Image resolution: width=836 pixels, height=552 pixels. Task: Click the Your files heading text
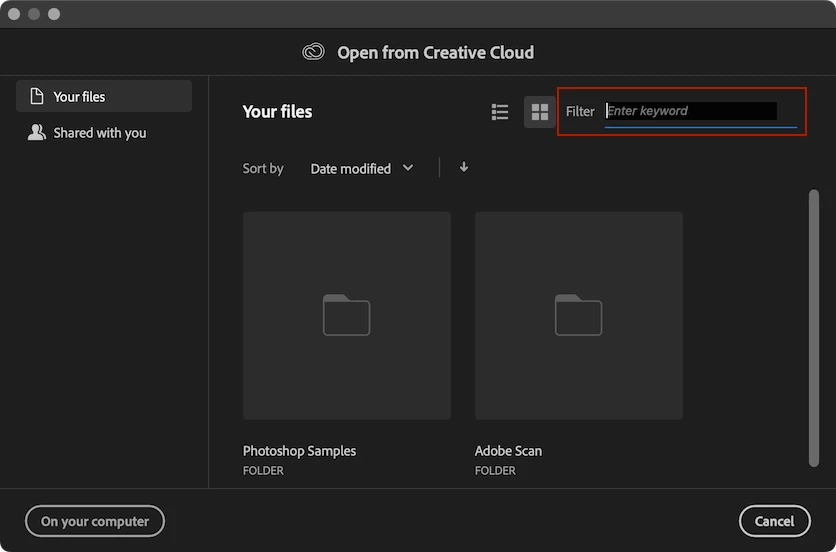point(277,111)
